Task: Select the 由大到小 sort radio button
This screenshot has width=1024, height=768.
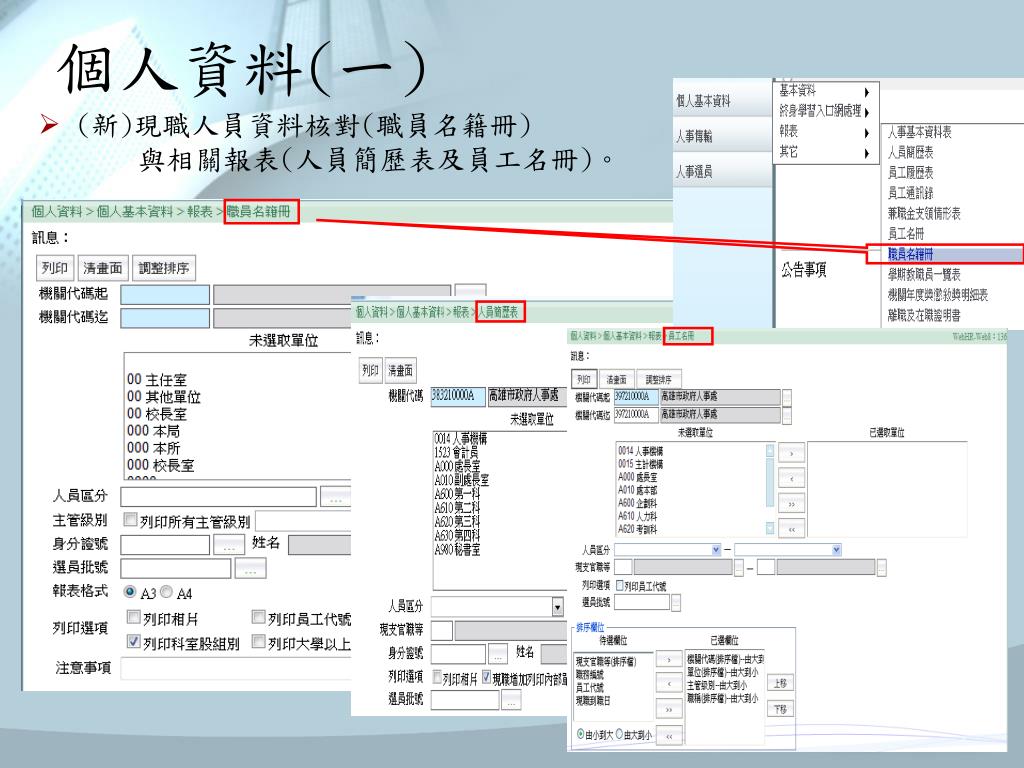Action: point(619,734)
